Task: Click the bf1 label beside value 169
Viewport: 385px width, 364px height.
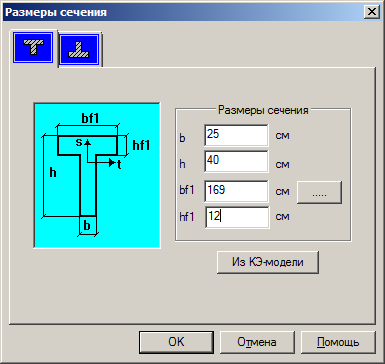Action: pos(187,190)
